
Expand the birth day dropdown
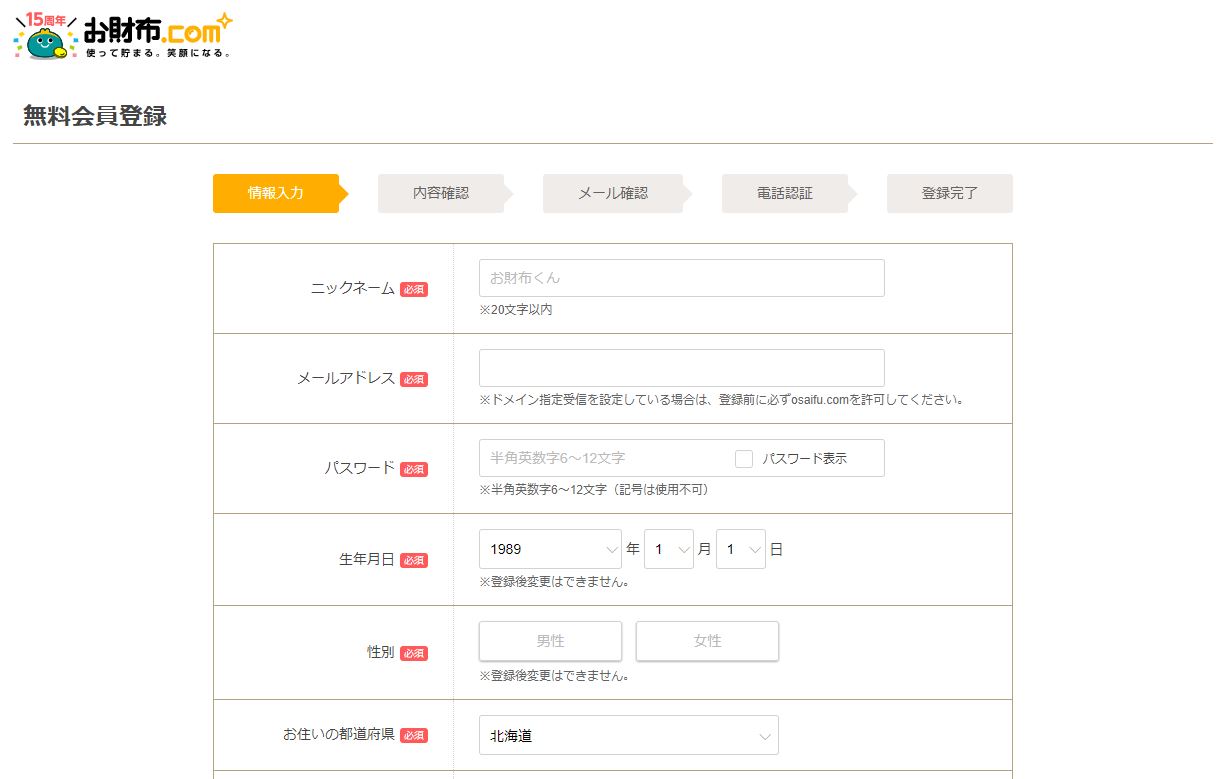click(740, 549)
